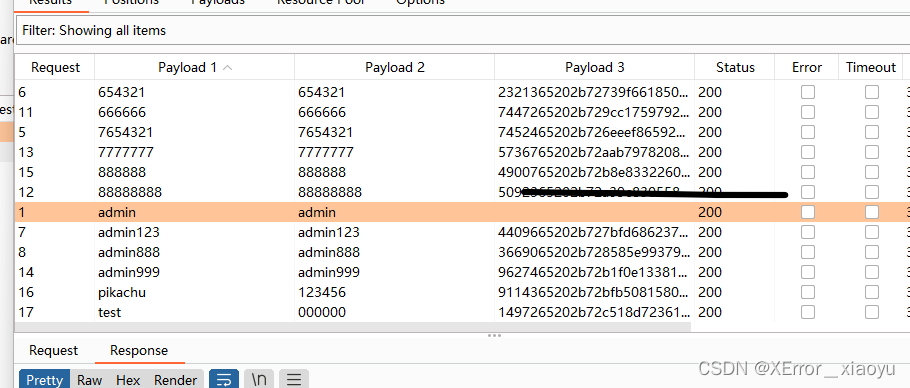The image size is (910, 388).
Task: Tick Error checkbox for request 6
Action: click(807, 92)
